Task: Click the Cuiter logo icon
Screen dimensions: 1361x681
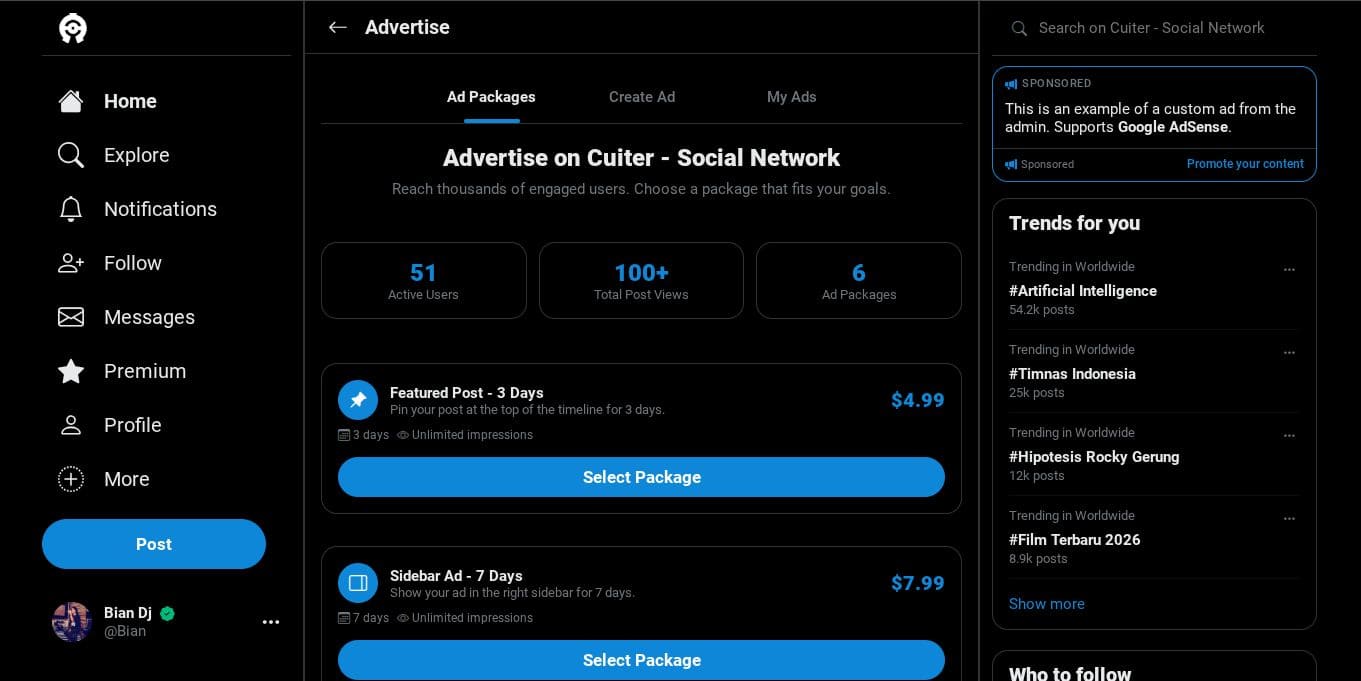Action: click(73, 28)
